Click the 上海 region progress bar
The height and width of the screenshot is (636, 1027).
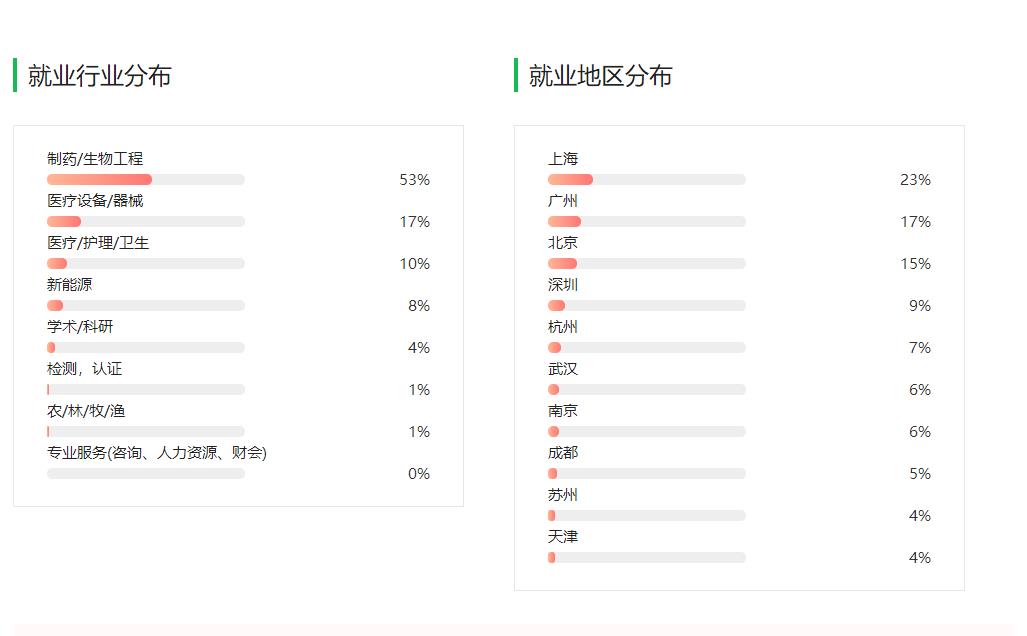(646, 180)
